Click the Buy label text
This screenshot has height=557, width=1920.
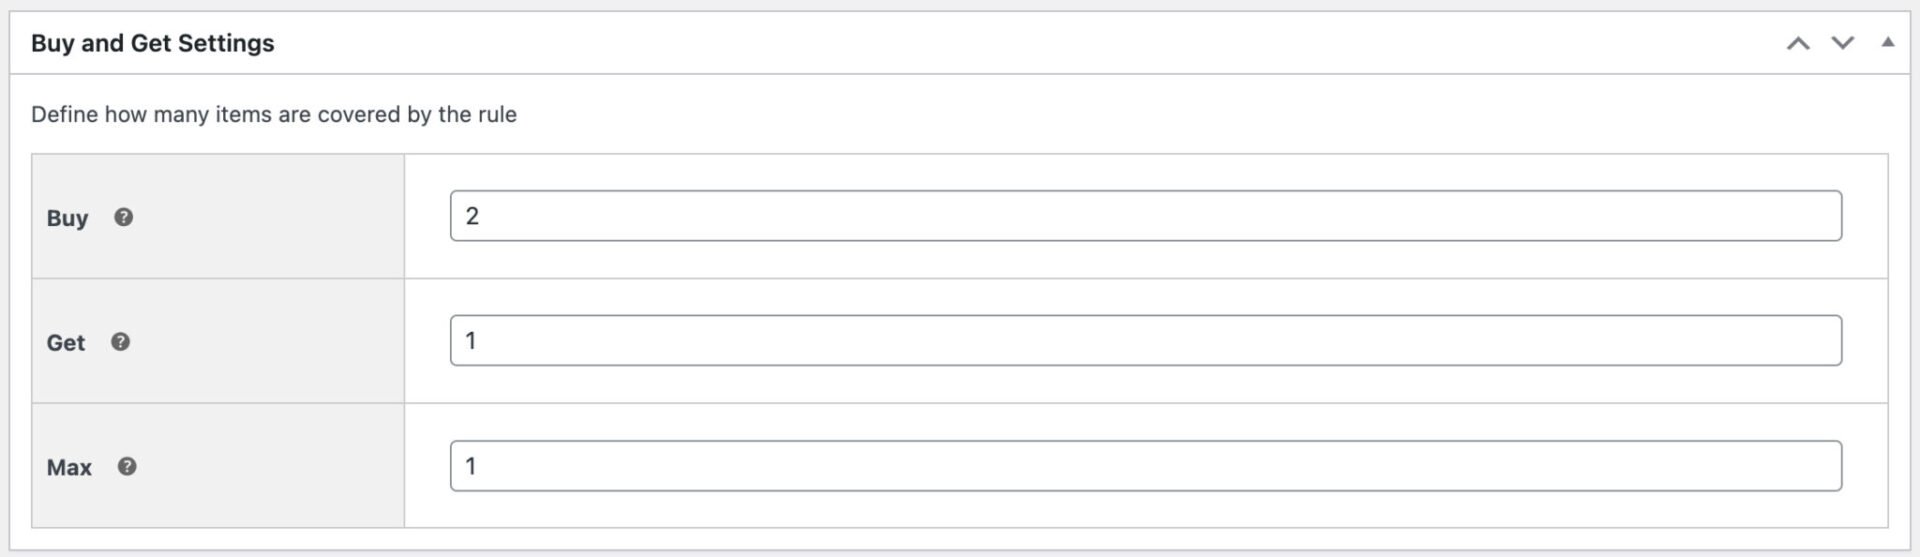67,218
